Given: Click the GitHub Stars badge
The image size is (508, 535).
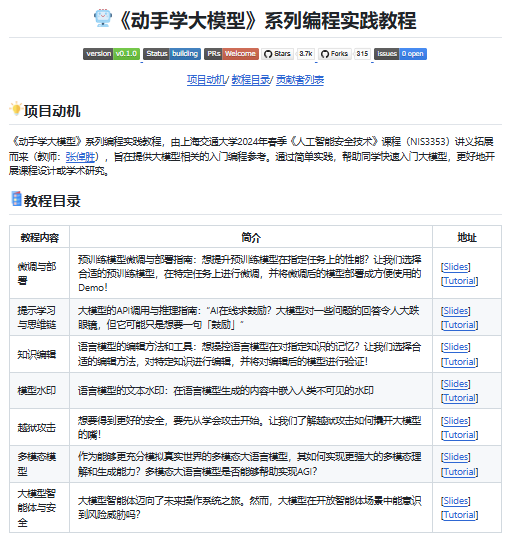Looking at the screenshot, I should coord(277,54).
